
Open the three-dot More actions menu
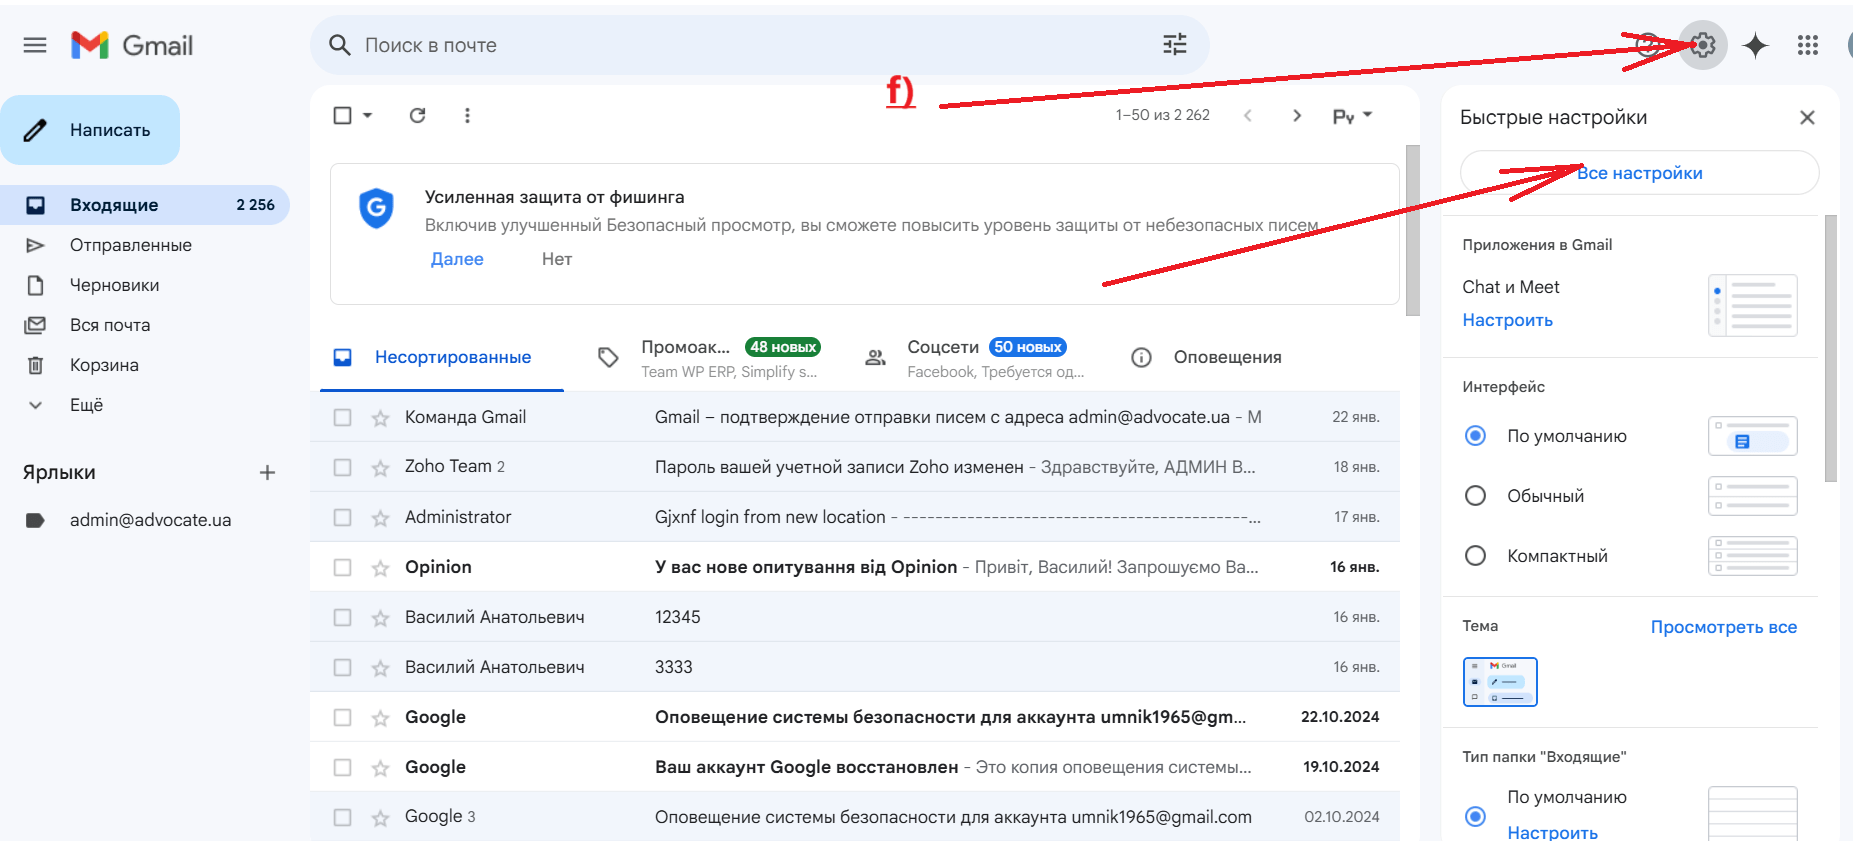click(x=467, y=115)
